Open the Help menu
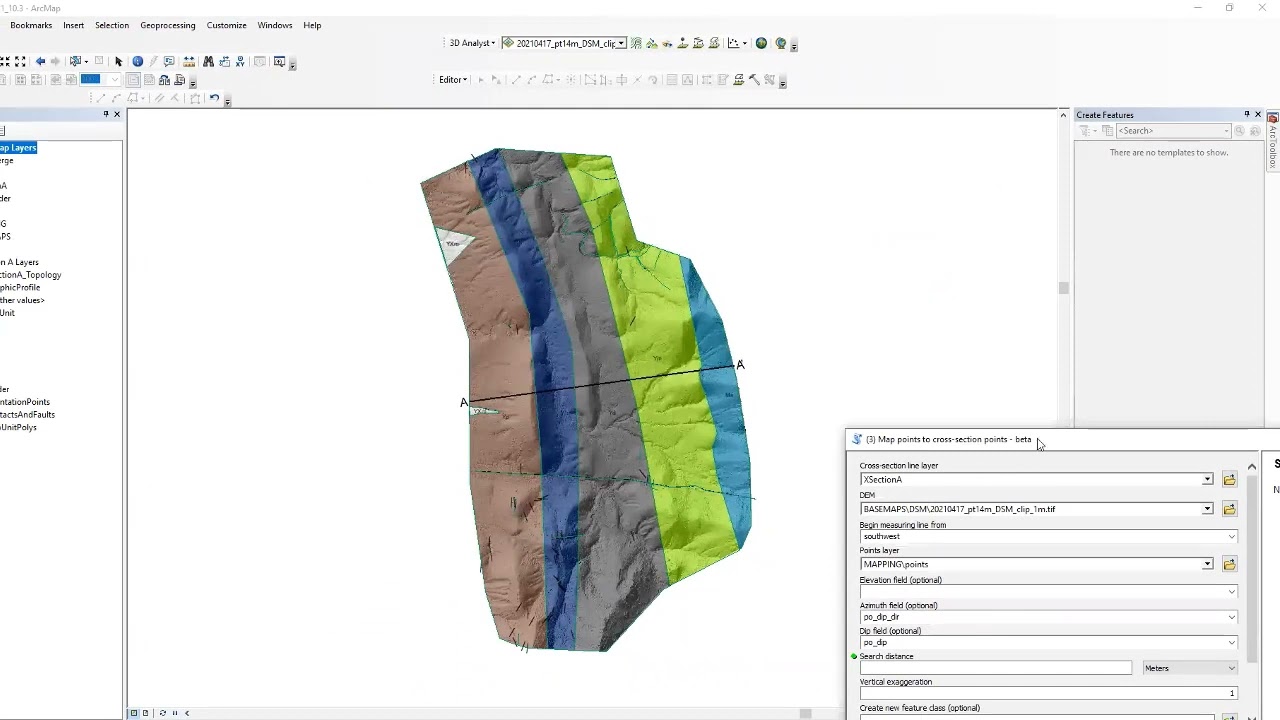 pyautogui.click(x=312, y=25)
